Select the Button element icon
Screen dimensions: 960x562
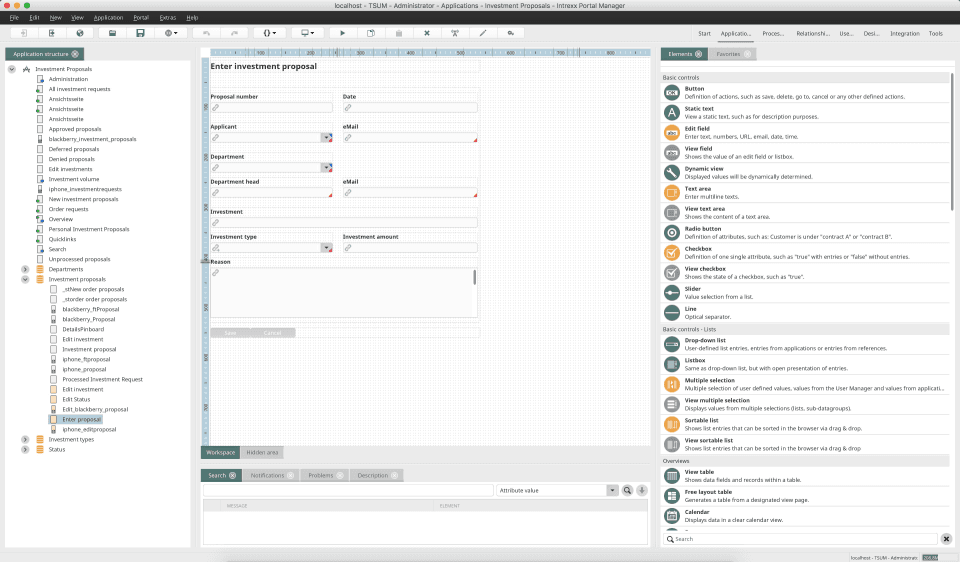coord(672,92)
